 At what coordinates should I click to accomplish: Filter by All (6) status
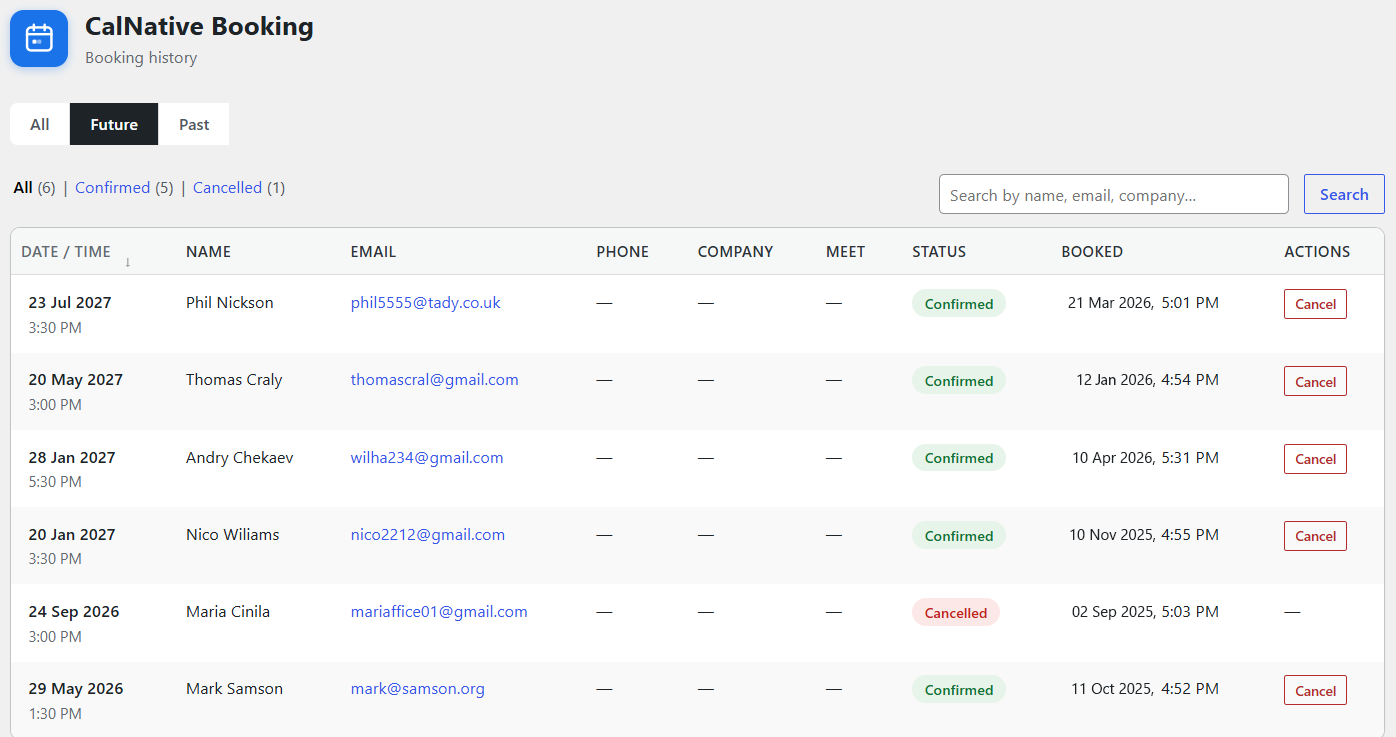[34, 188]
